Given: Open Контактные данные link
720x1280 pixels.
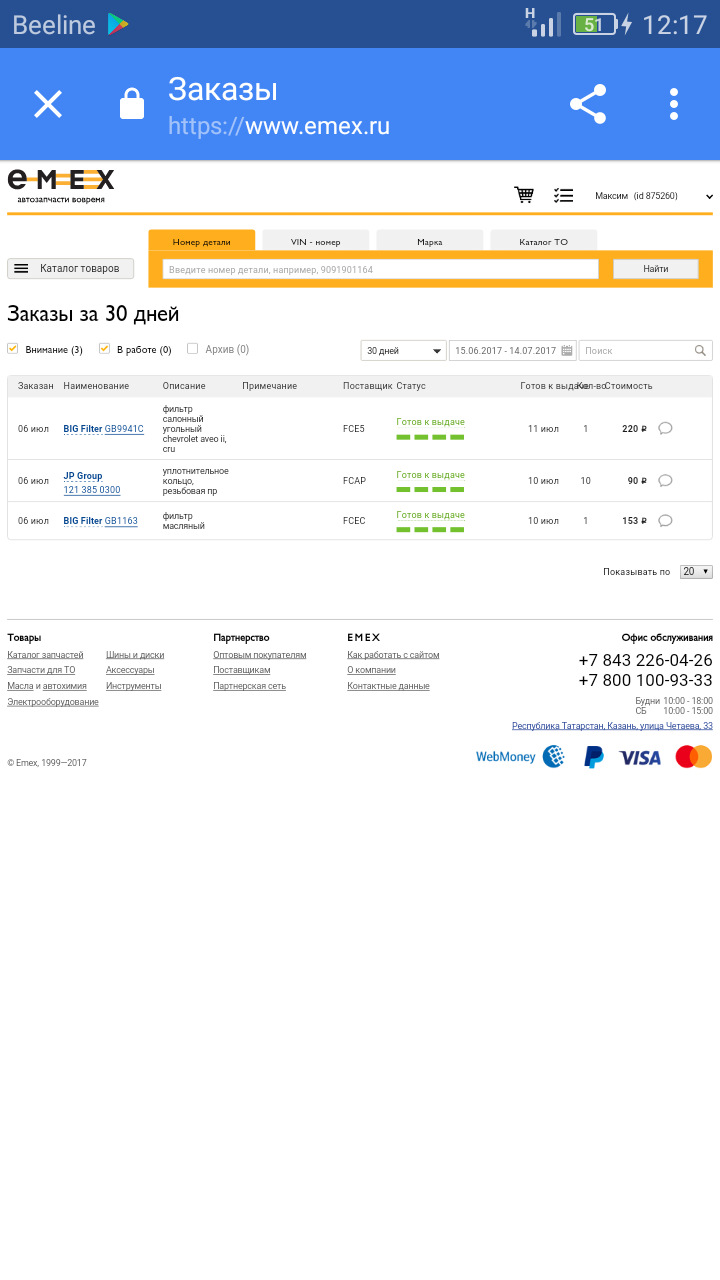Looking at the screenshot, I should (x=388, y=686).
